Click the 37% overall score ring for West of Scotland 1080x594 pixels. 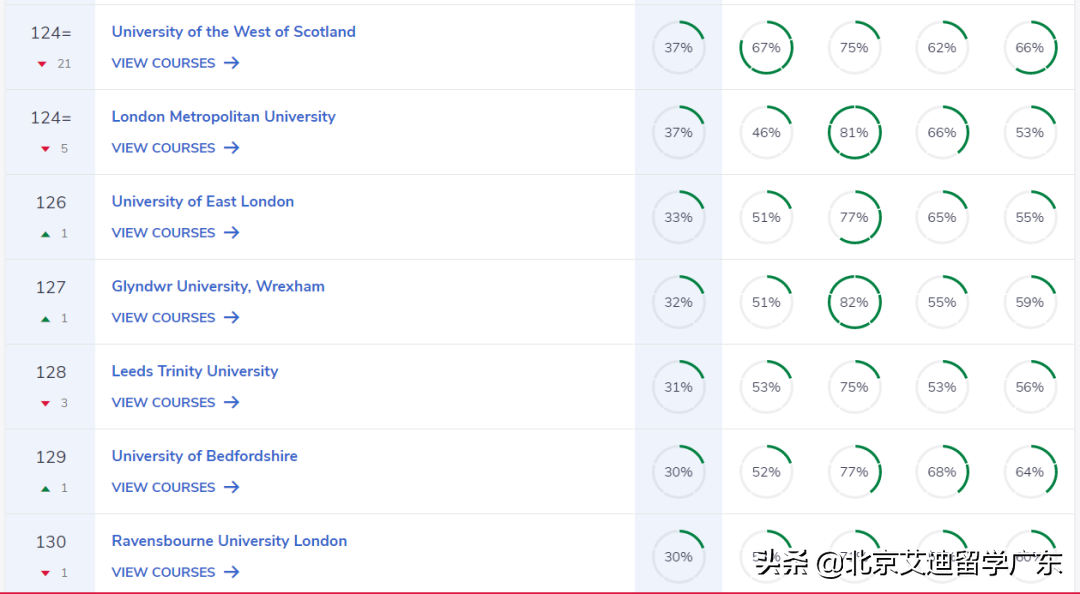679,47
